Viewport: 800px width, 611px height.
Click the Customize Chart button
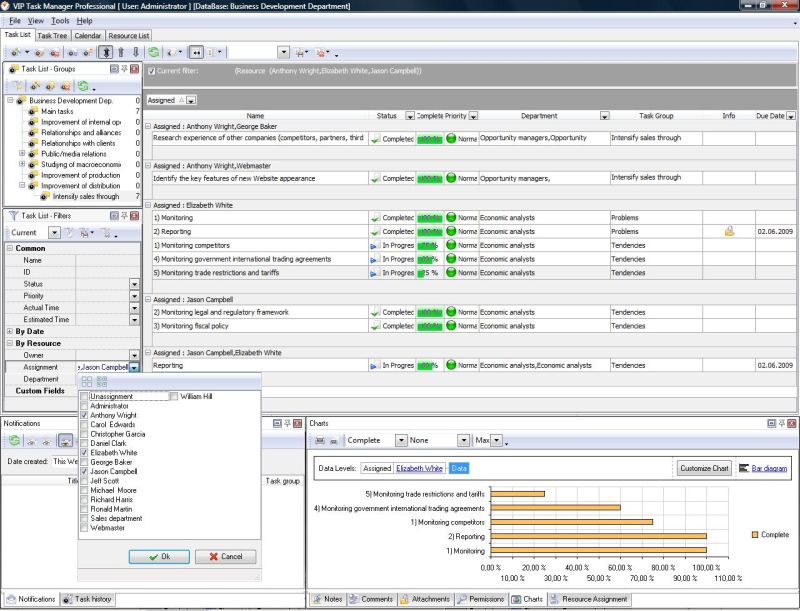[x=705, y=468]
